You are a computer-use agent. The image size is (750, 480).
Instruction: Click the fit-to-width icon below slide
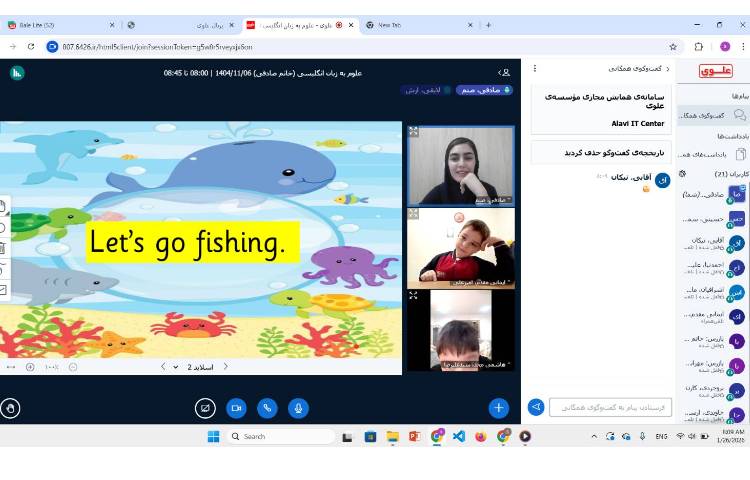tap(11, 367)
